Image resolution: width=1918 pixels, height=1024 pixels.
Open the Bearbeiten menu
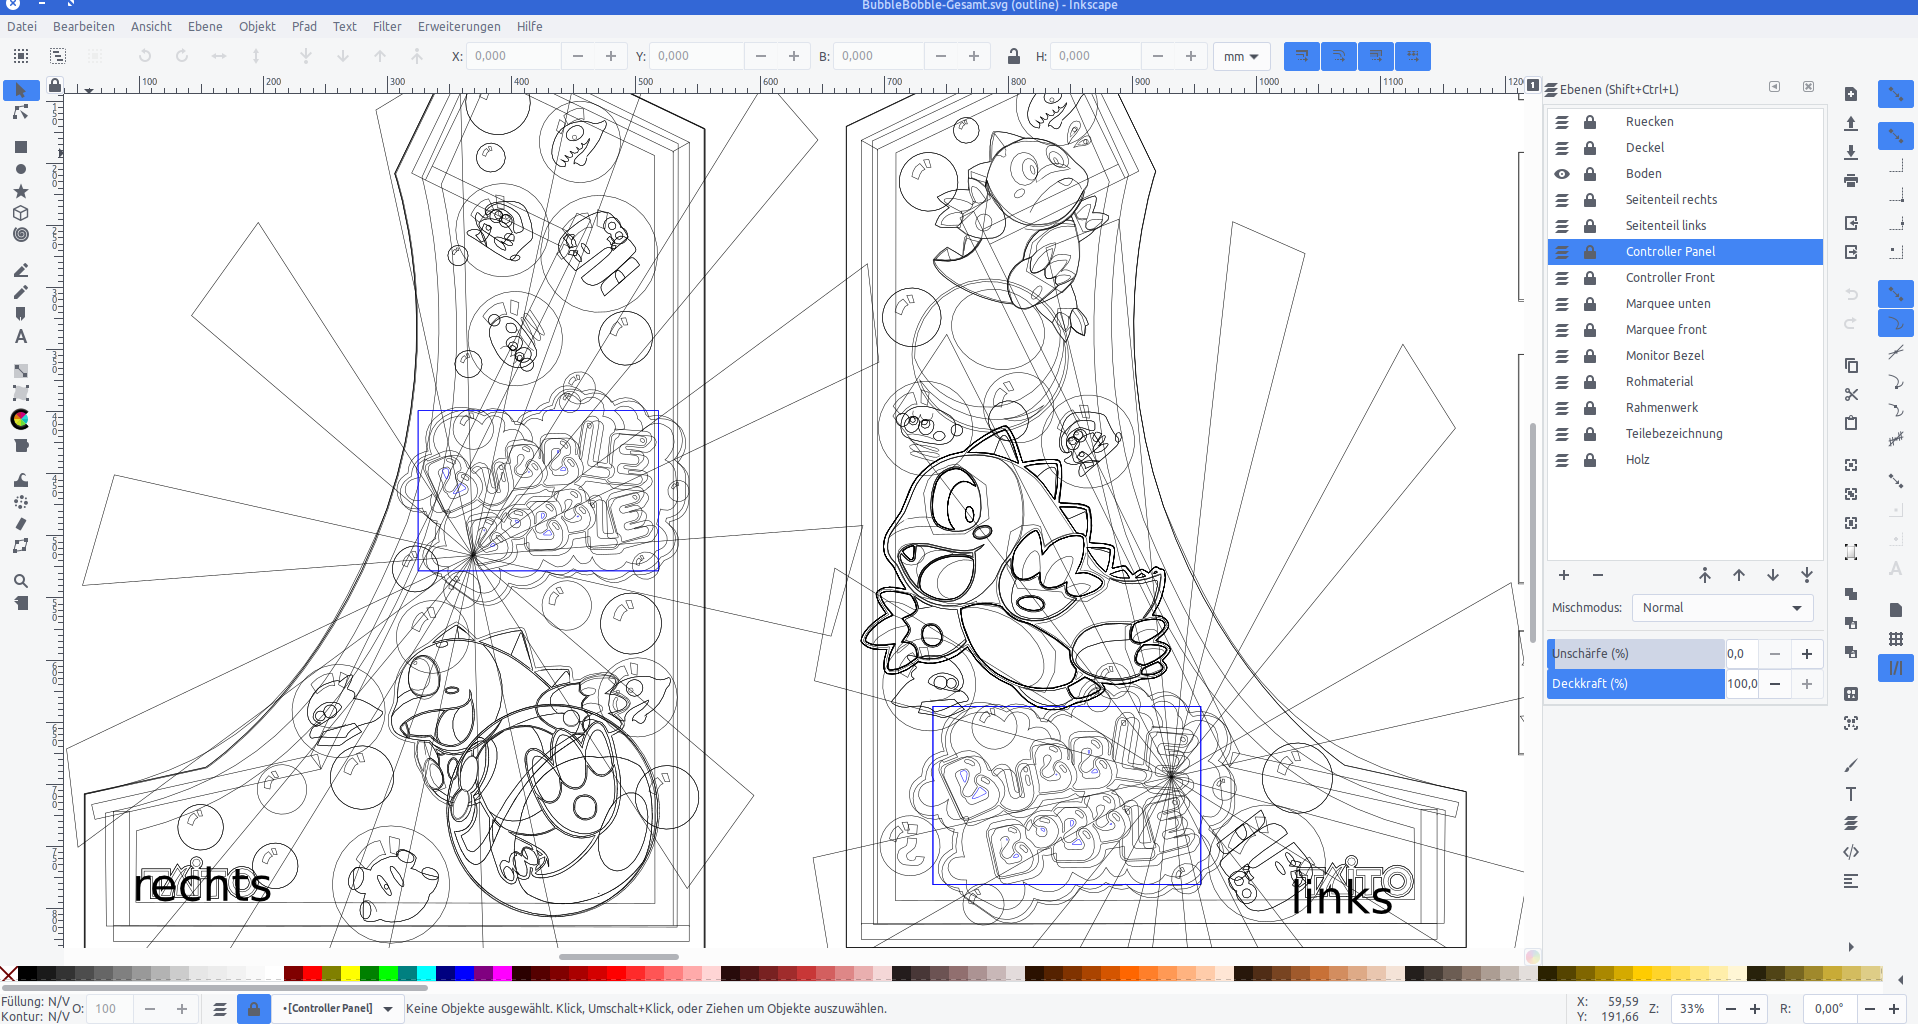(x=84, y=26)
